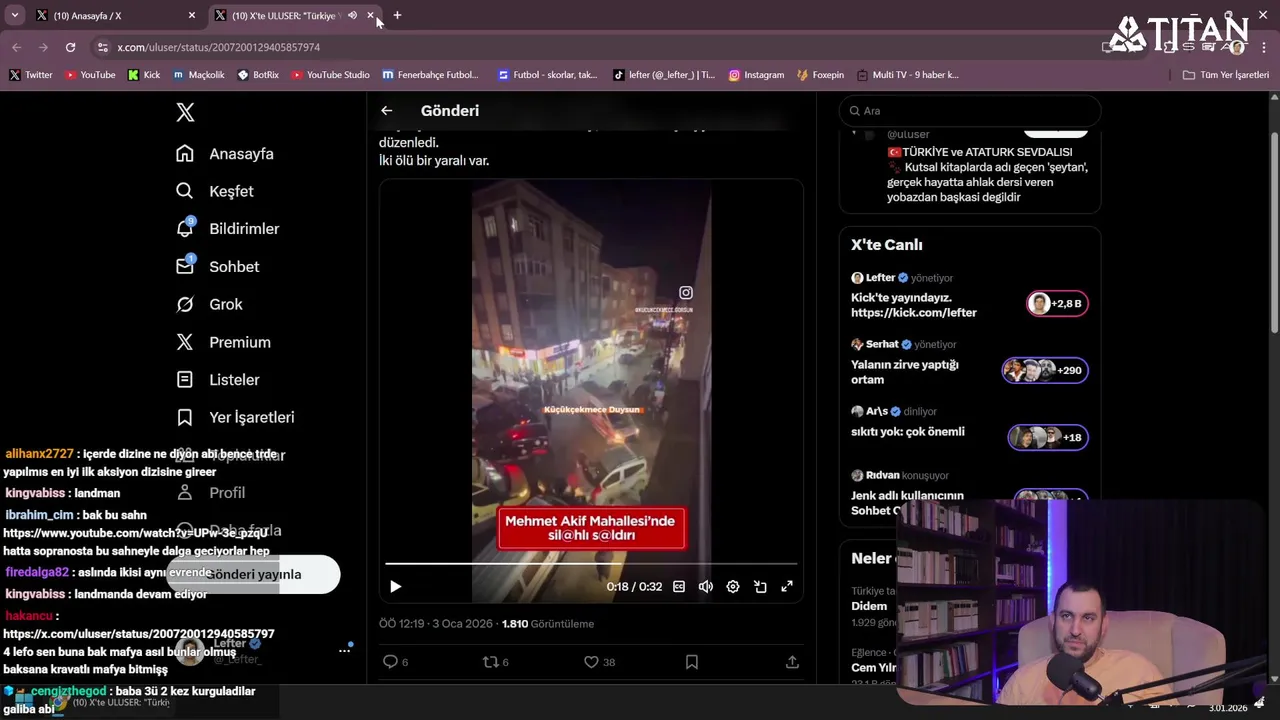1280x720 pixels.
Task: Open account menu three dots
Action: [x=344, y=650]
